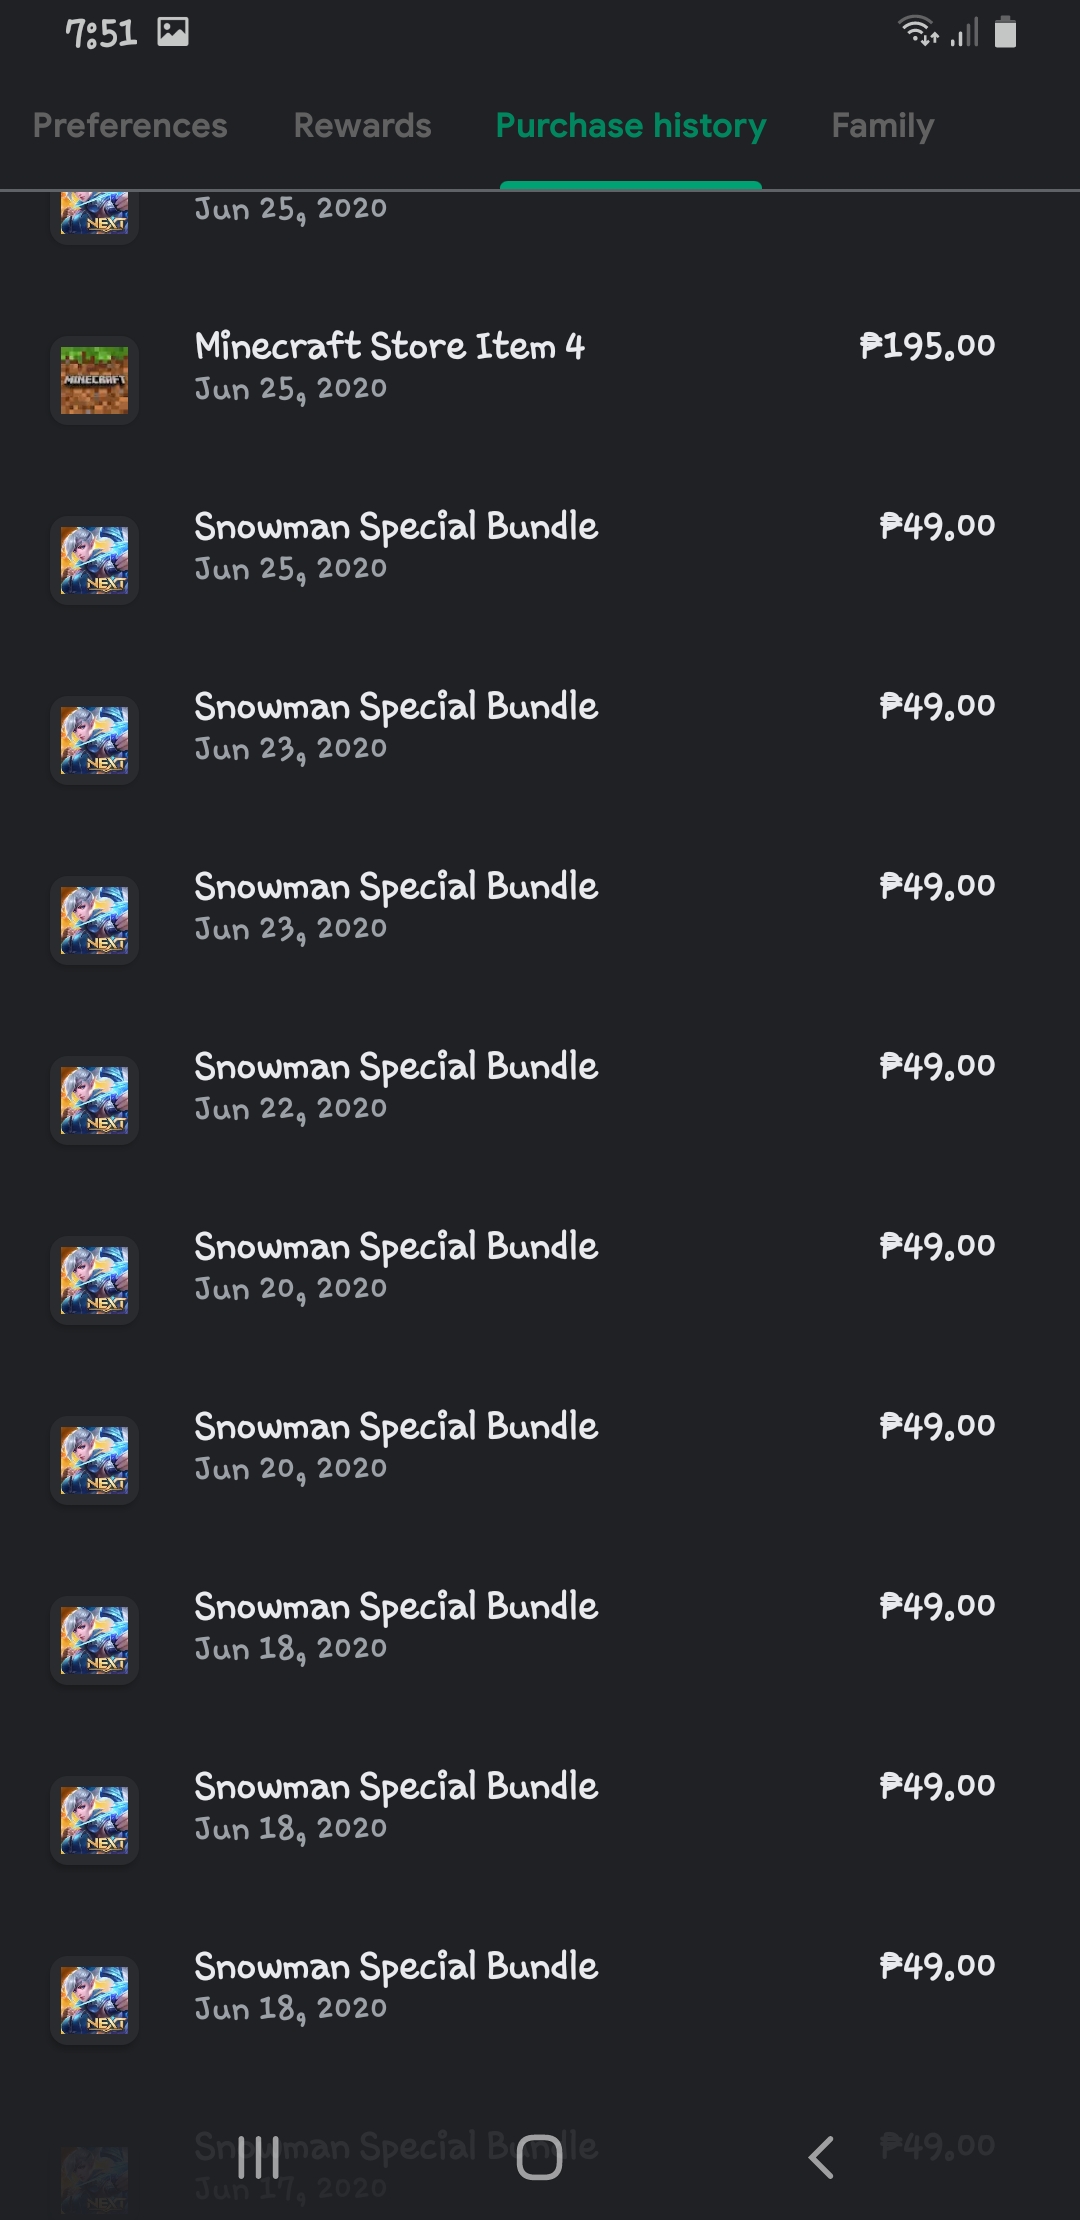1080x2220 pixels.
Task: Open the Jun 22 Snowman Special Bundle
Action: [x=396, y=1066]
